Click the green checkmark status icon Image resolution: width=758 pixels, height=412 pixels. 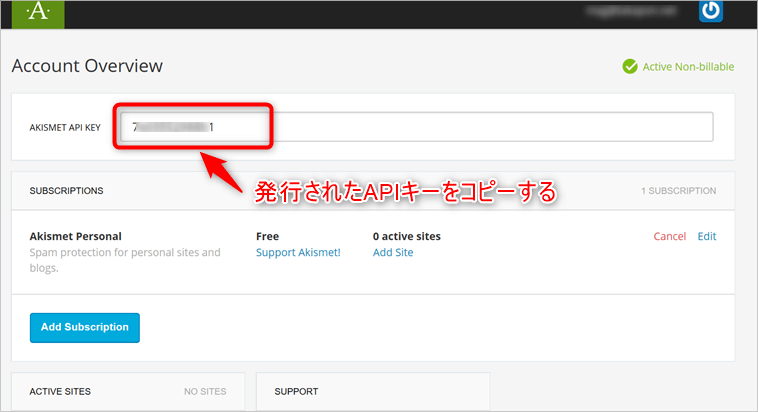(x=630, y=67)
